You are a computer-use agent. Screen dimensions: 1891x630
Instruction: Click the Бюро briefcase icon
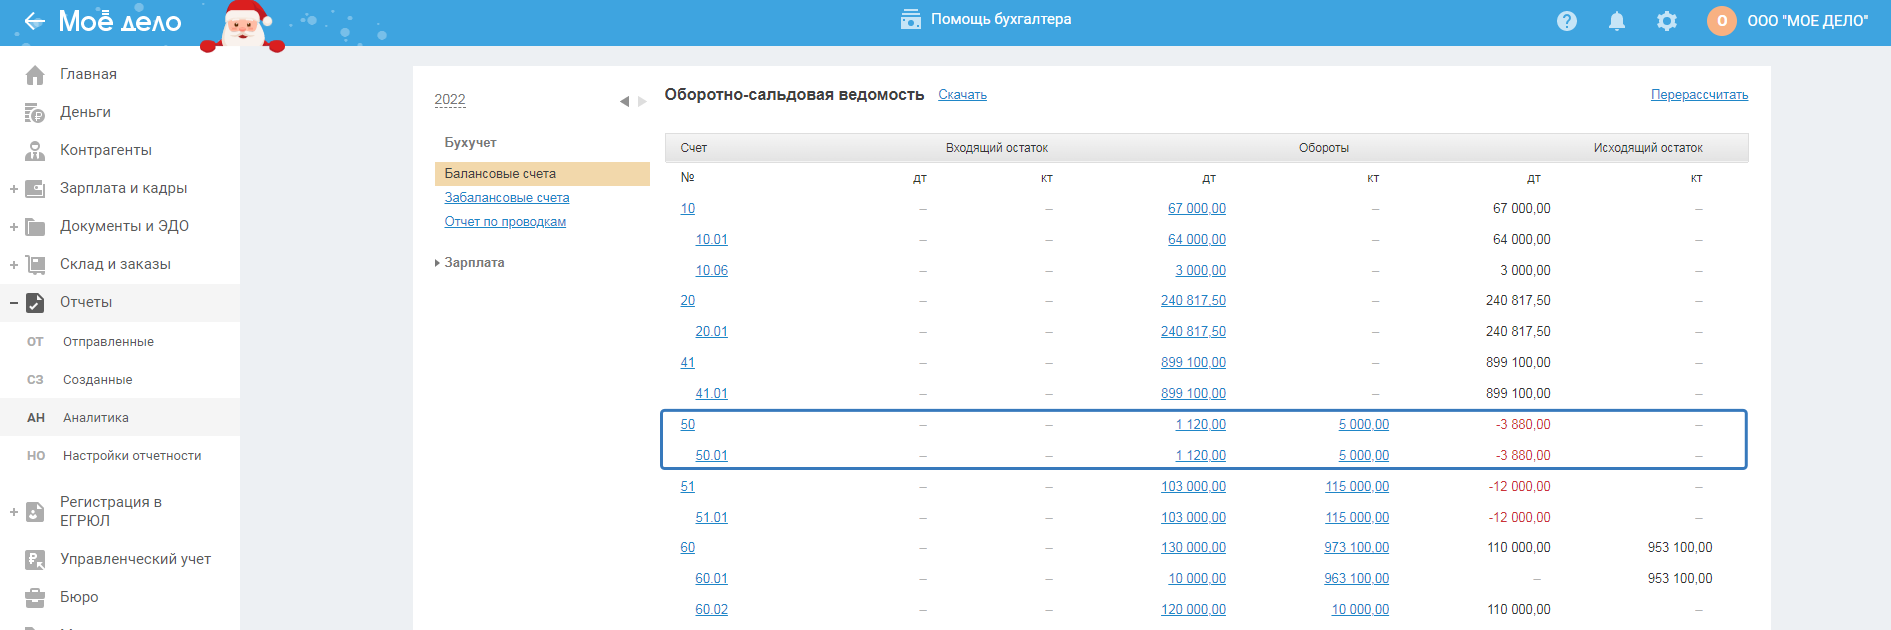[35, 598]
